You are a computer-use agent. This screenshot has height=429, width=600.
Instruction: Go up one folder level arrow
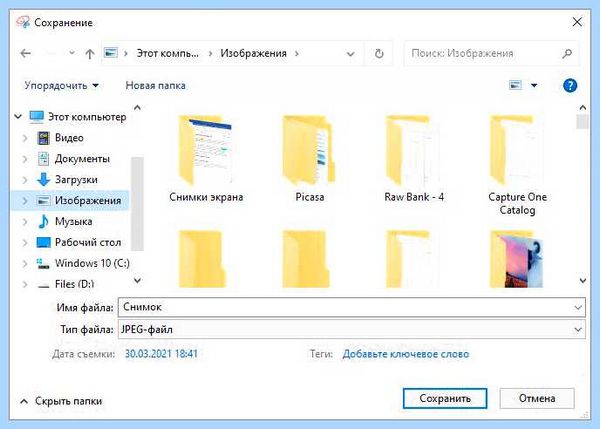(x=90, y=54)
